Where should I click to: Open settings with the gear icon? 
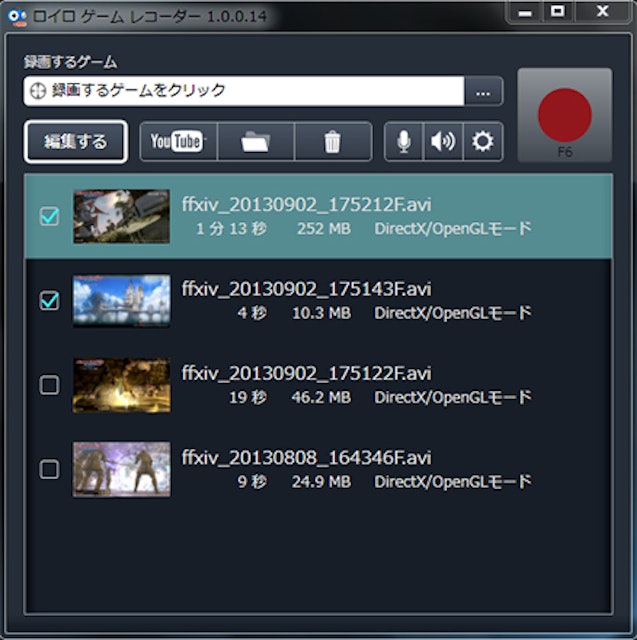point(483,142)
